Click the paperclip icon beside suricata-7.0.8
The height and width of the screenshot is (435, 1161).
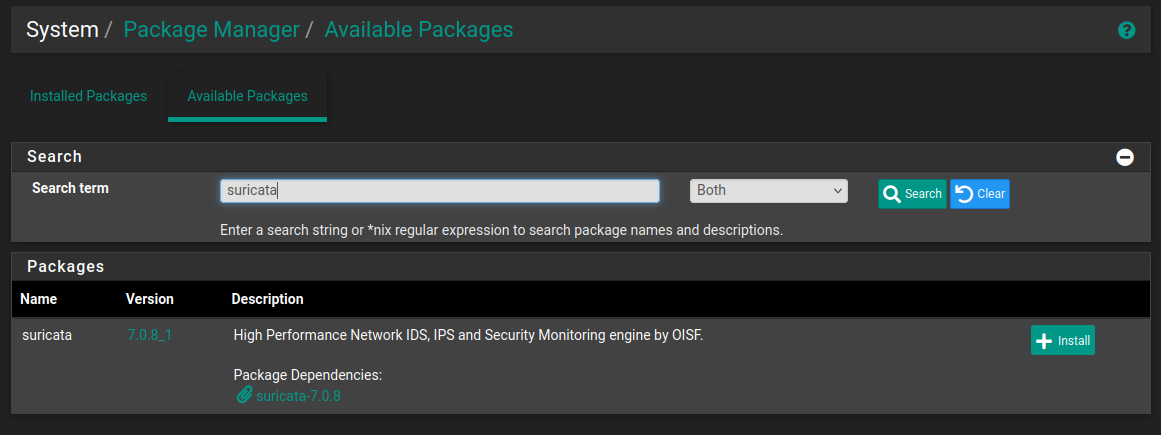click(244, 395)
